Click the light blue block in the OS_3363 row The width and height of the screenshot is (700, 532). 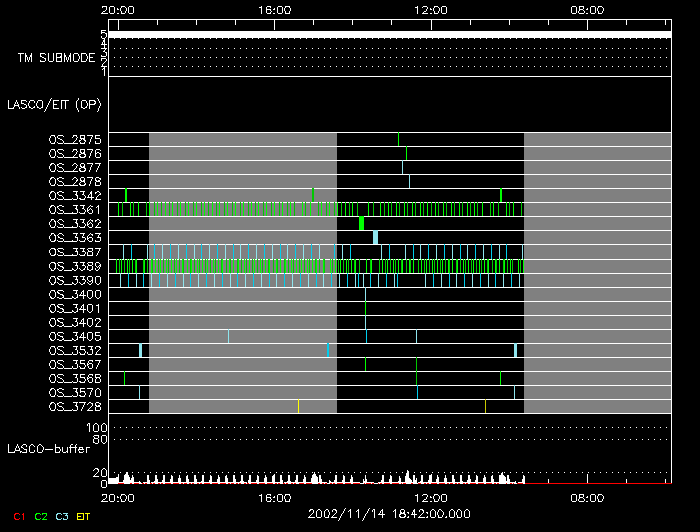coord(375,238)
